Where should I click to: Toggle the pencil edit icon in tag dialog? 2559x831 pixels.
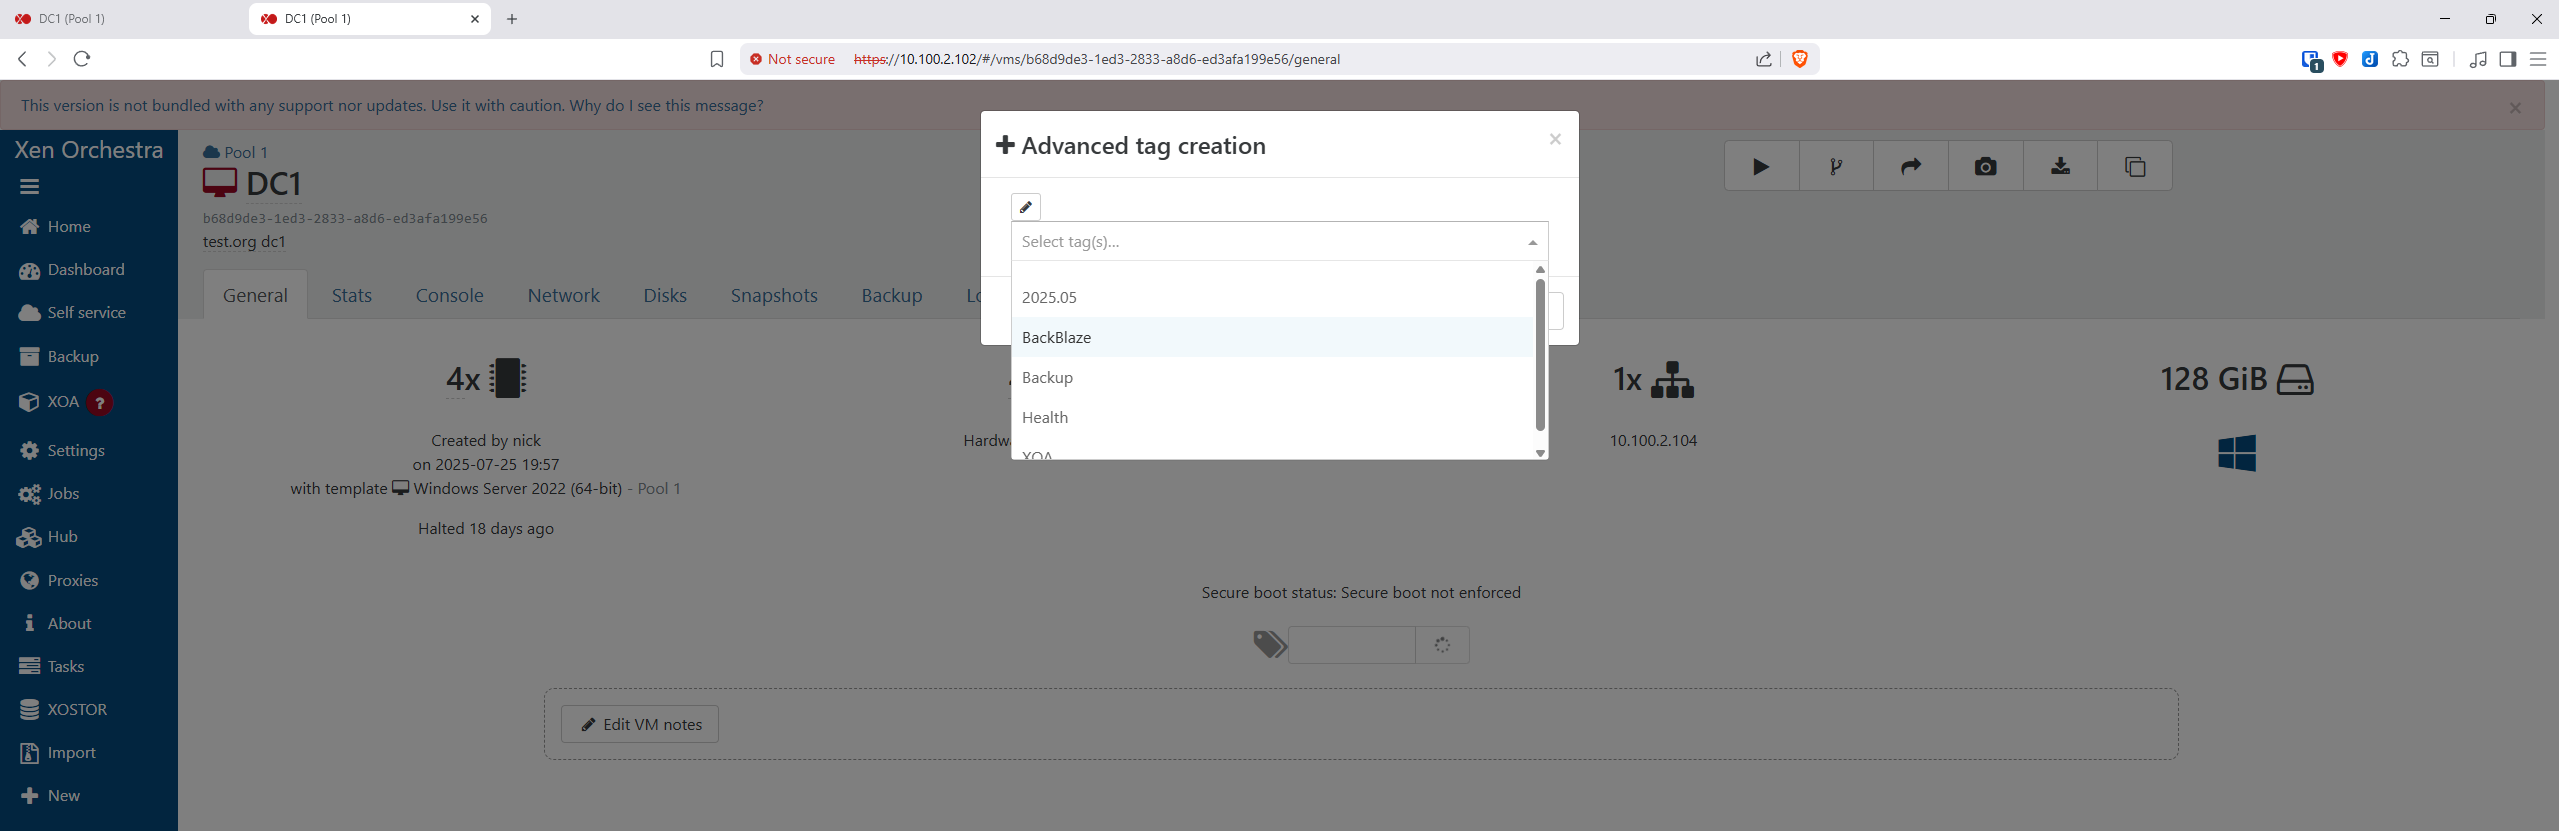pyautogui.click(x=1026, y=207)
